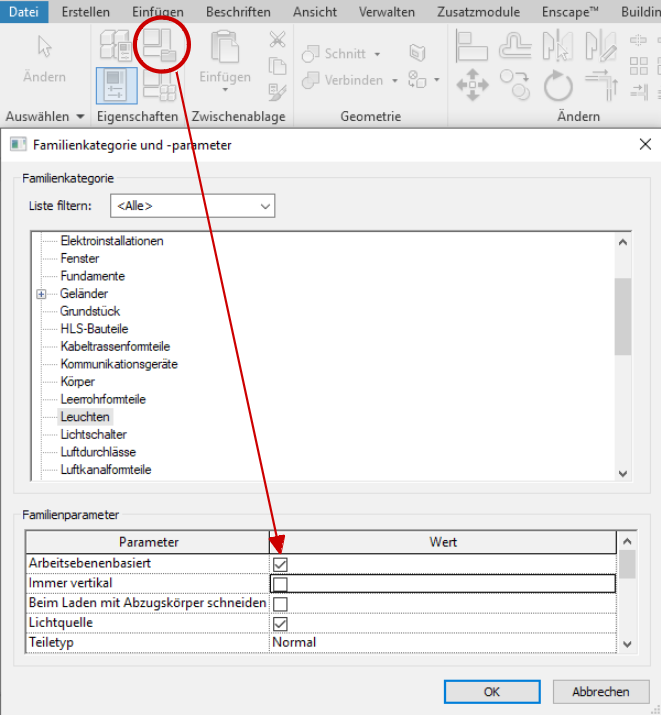This screenshot has height=715, width=661.
Task: Click the Einfügen clipboard icon
Action: pos(225,60)
